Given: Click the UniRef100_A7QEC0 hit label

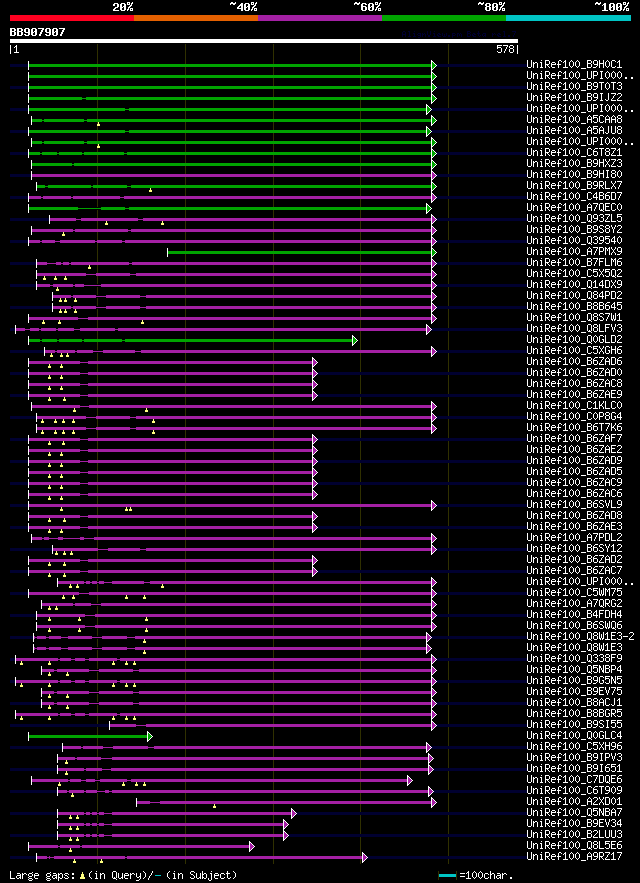Looking at the screenshot, I should 574,208.
